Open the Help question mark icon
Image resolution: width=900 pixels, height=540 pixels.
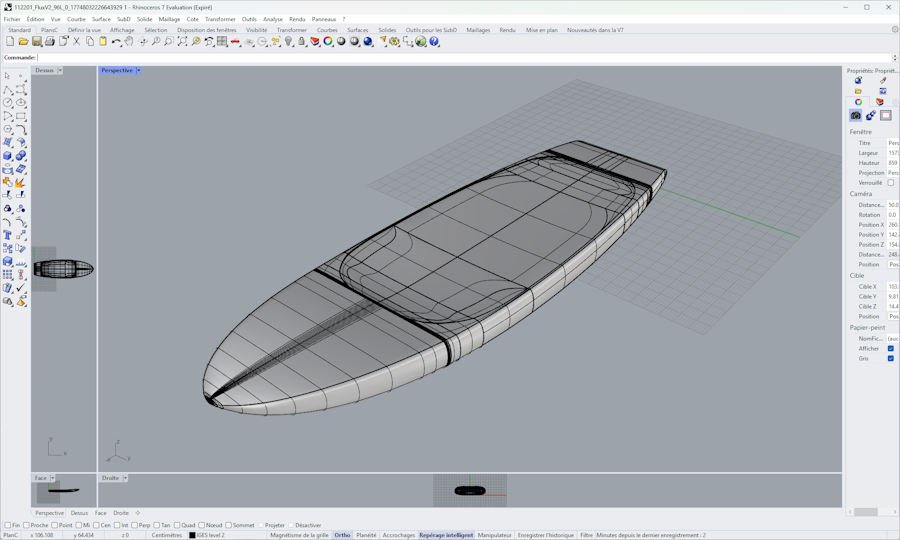click(x=434, y=42)
